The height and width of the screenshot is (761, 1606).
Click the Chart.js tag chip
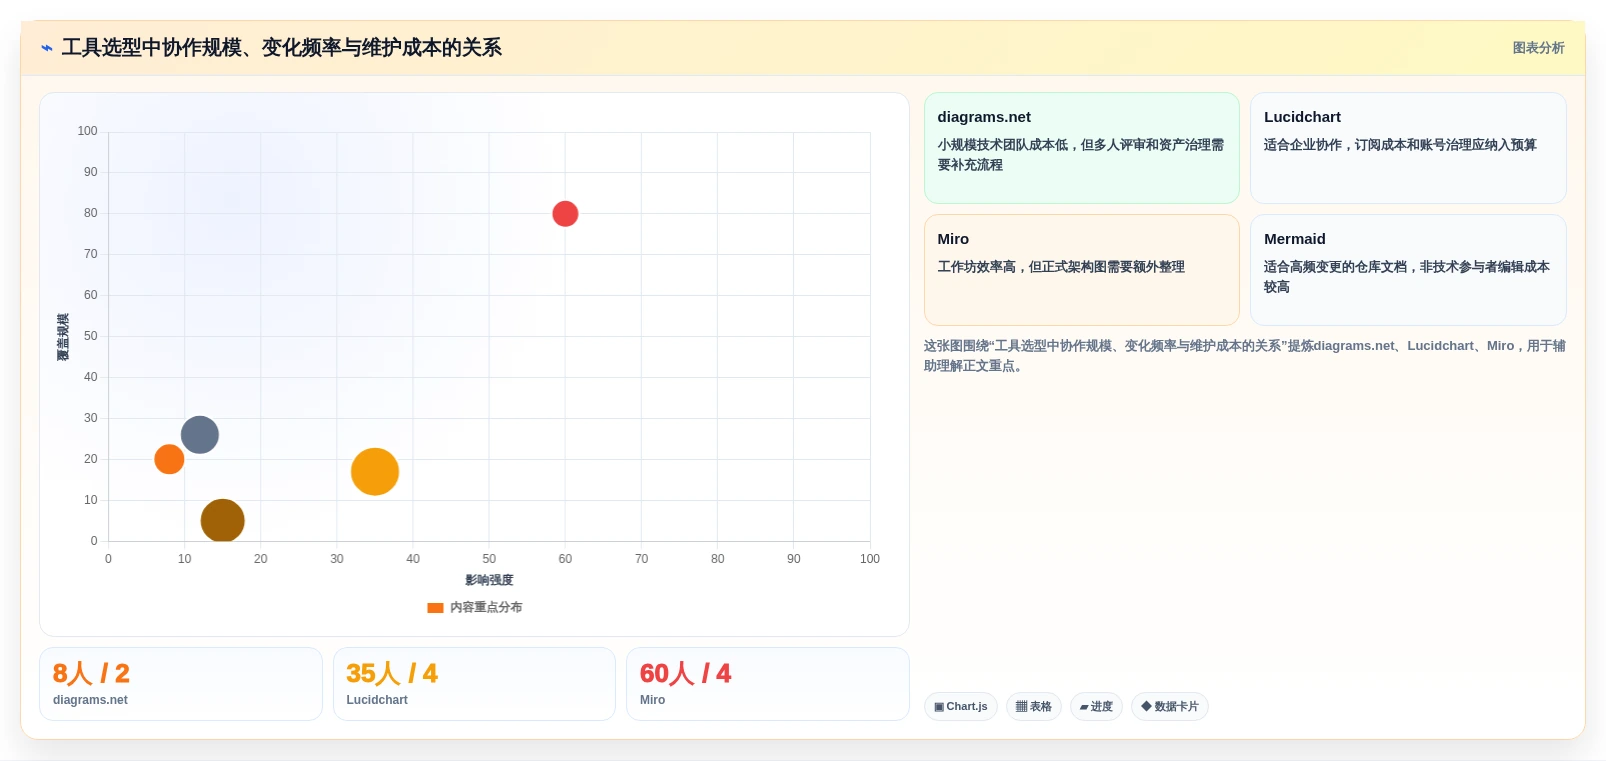[961, 707]
